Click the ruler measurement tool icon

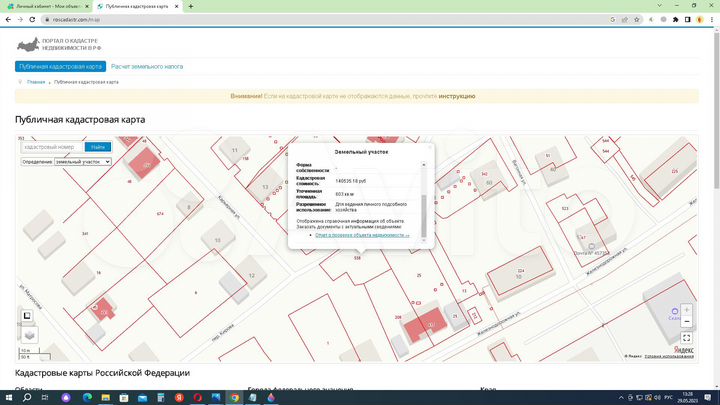28,316
